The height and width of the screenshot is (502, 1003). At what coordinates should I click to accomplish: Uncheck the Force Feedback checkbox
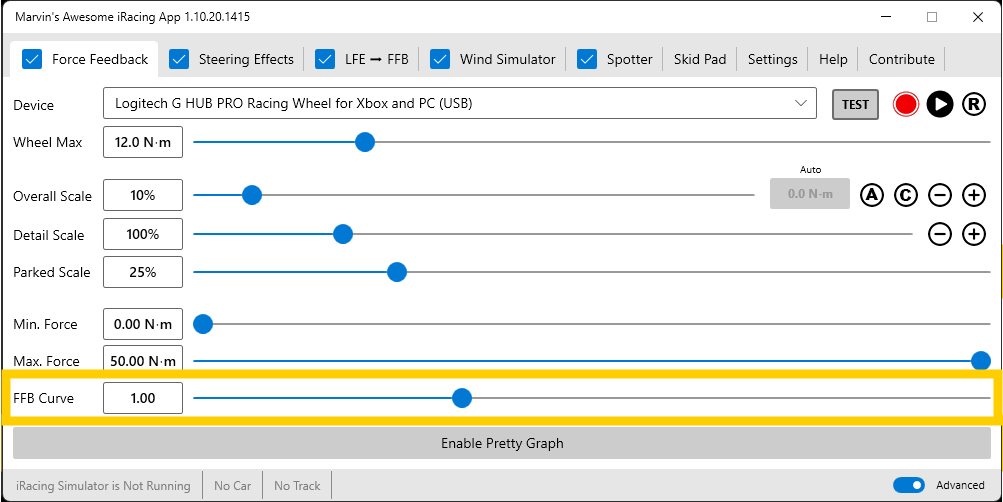32,59
